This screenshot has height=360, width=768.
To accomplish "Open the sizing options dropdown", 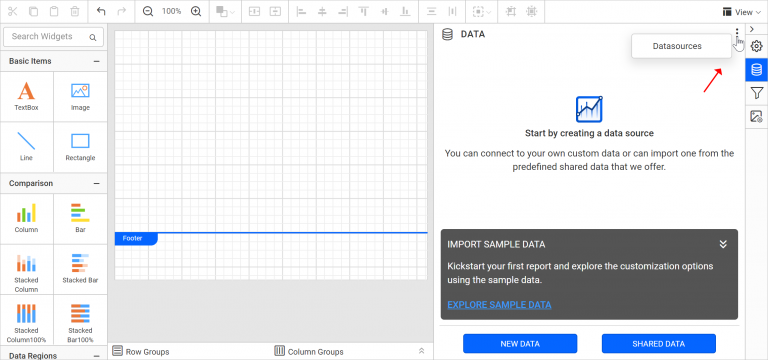I will click(x=482, y=11).
